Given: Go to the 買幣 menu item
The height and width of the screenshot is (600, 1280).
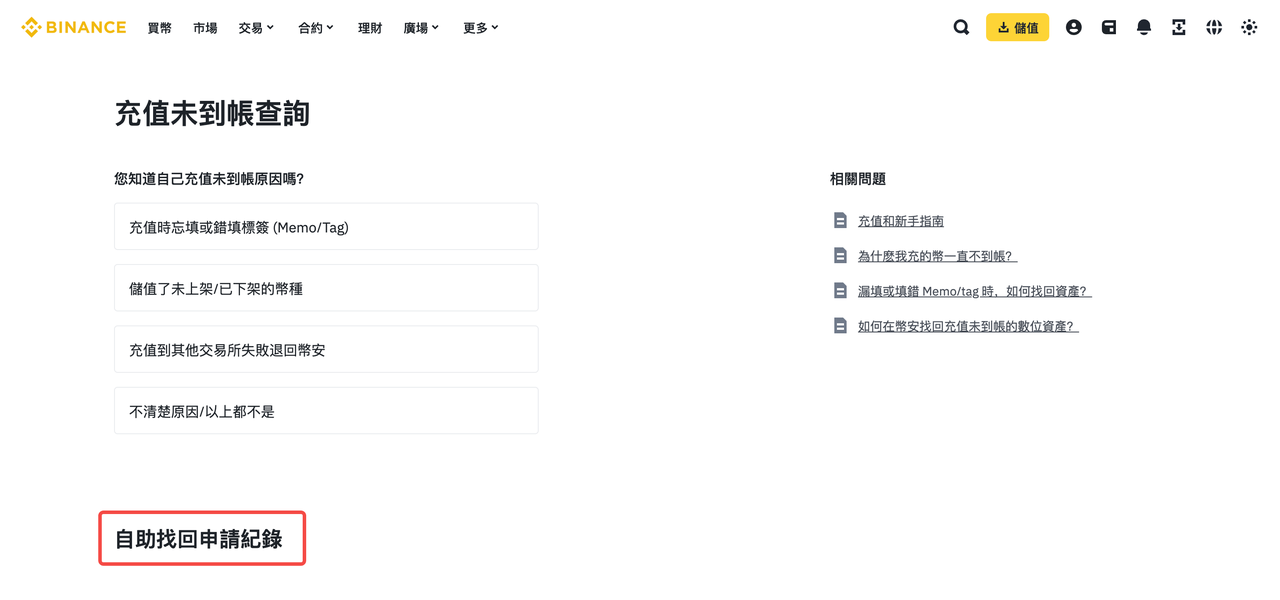Looking at the screenshot, I should 160,28.
